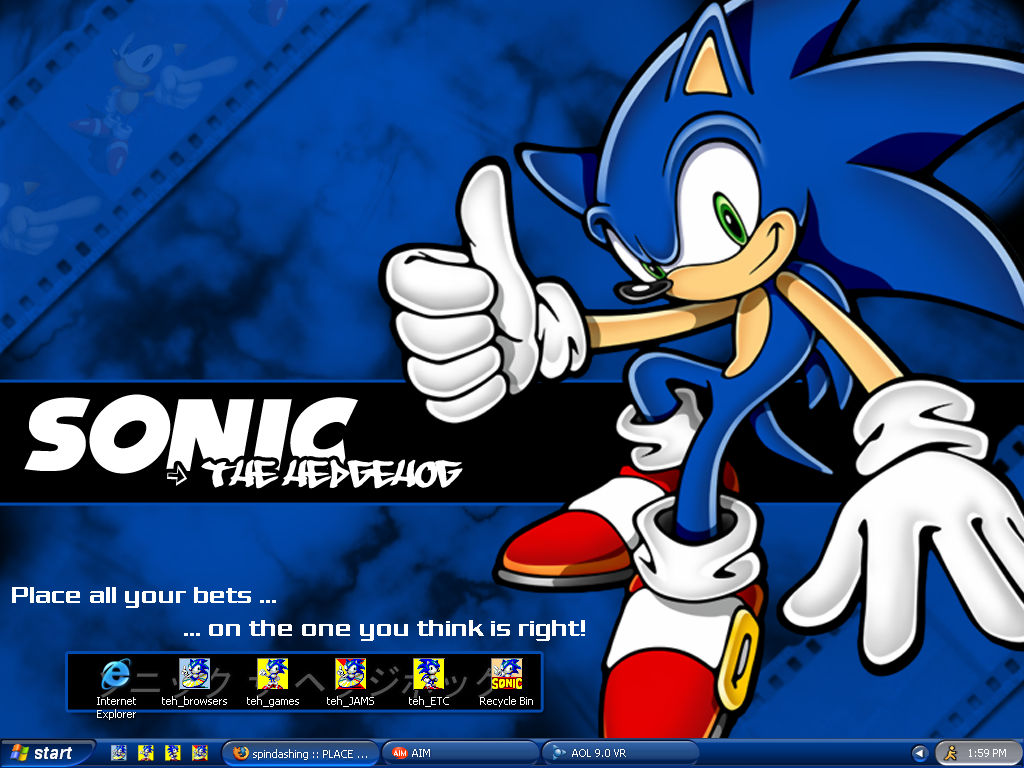Open the teh_games desktop folder
Viewport: 1024px width, 768px height.
point(272,674)
